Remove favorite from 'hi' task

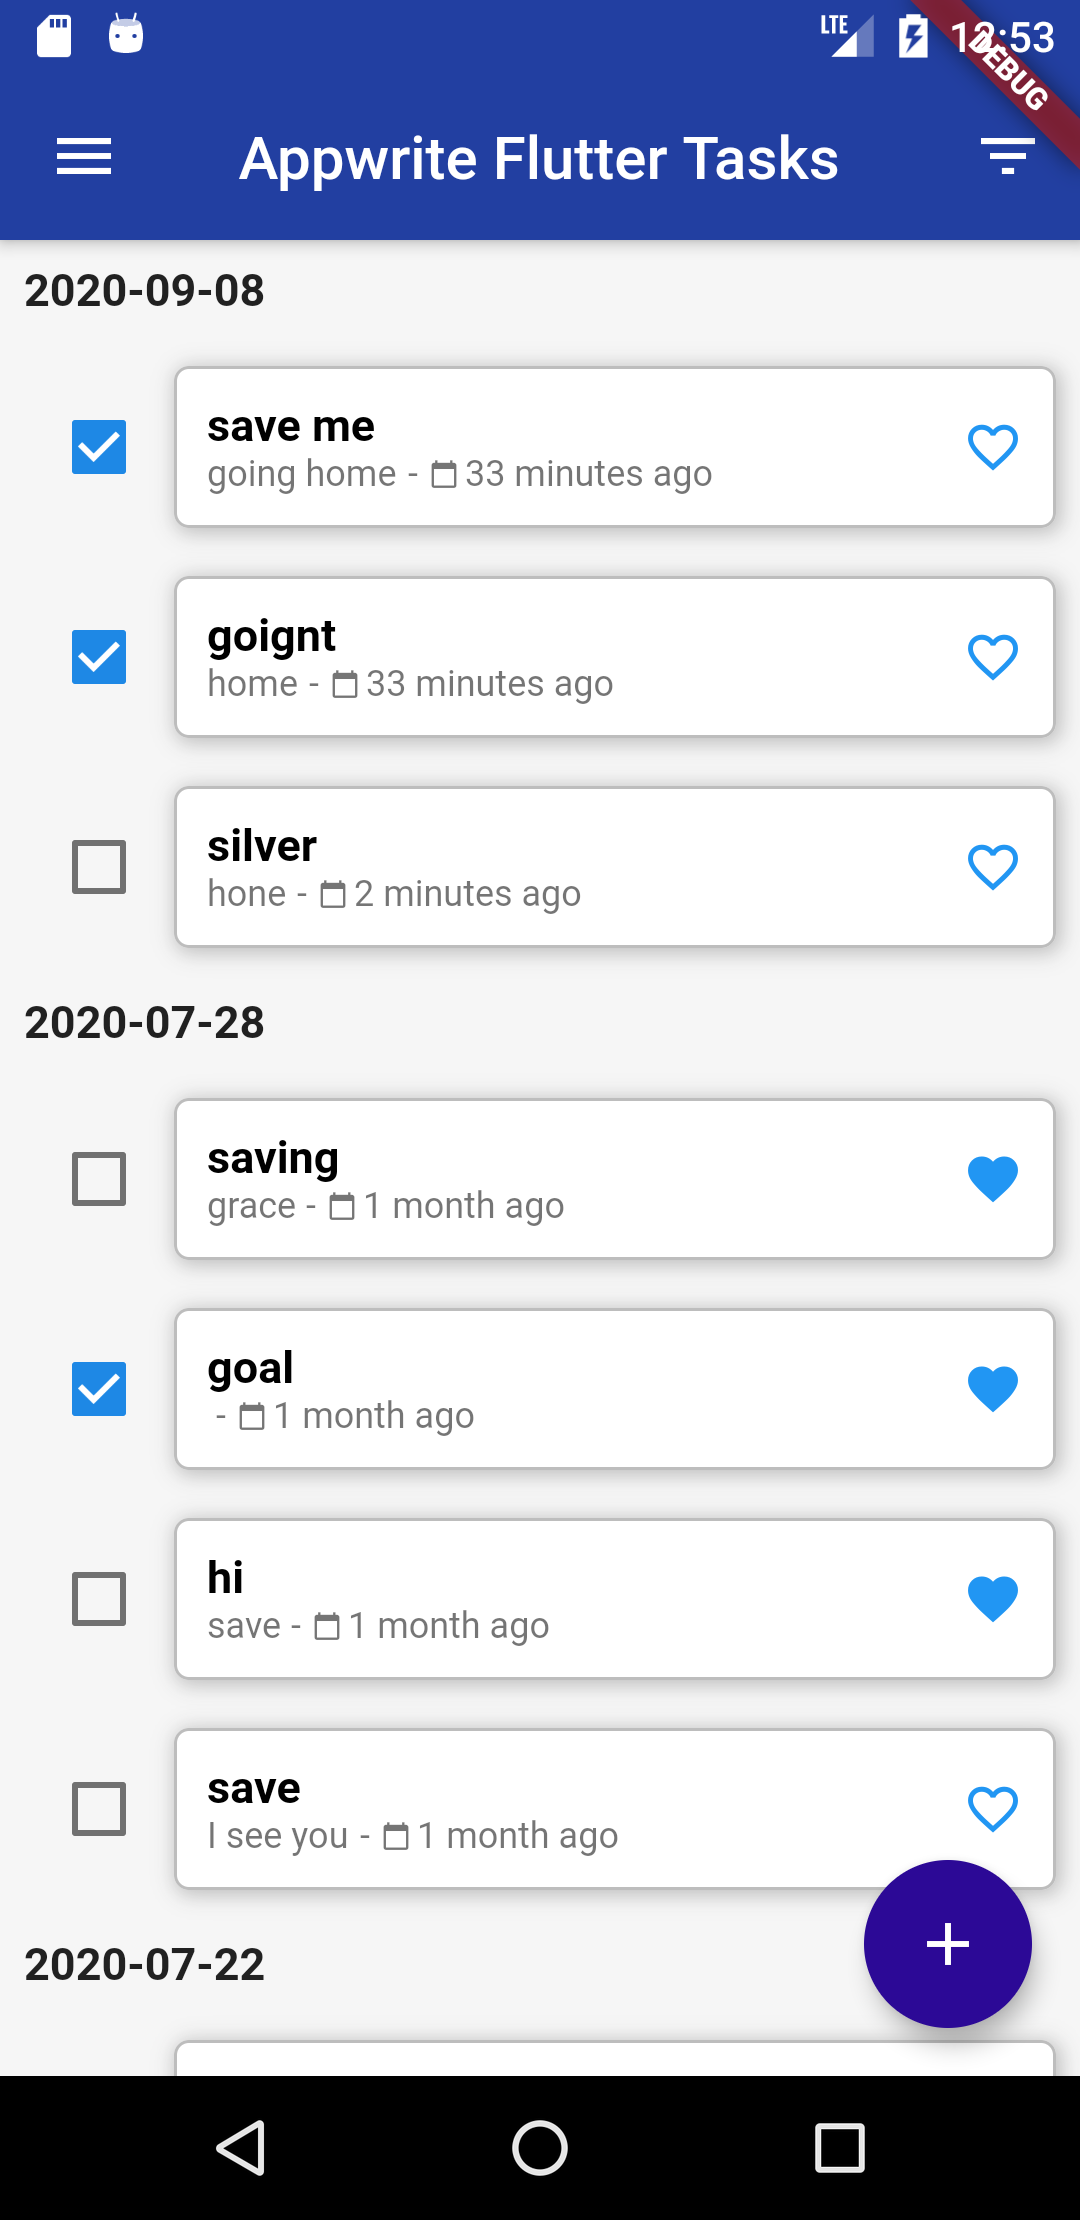(993, 1599)
